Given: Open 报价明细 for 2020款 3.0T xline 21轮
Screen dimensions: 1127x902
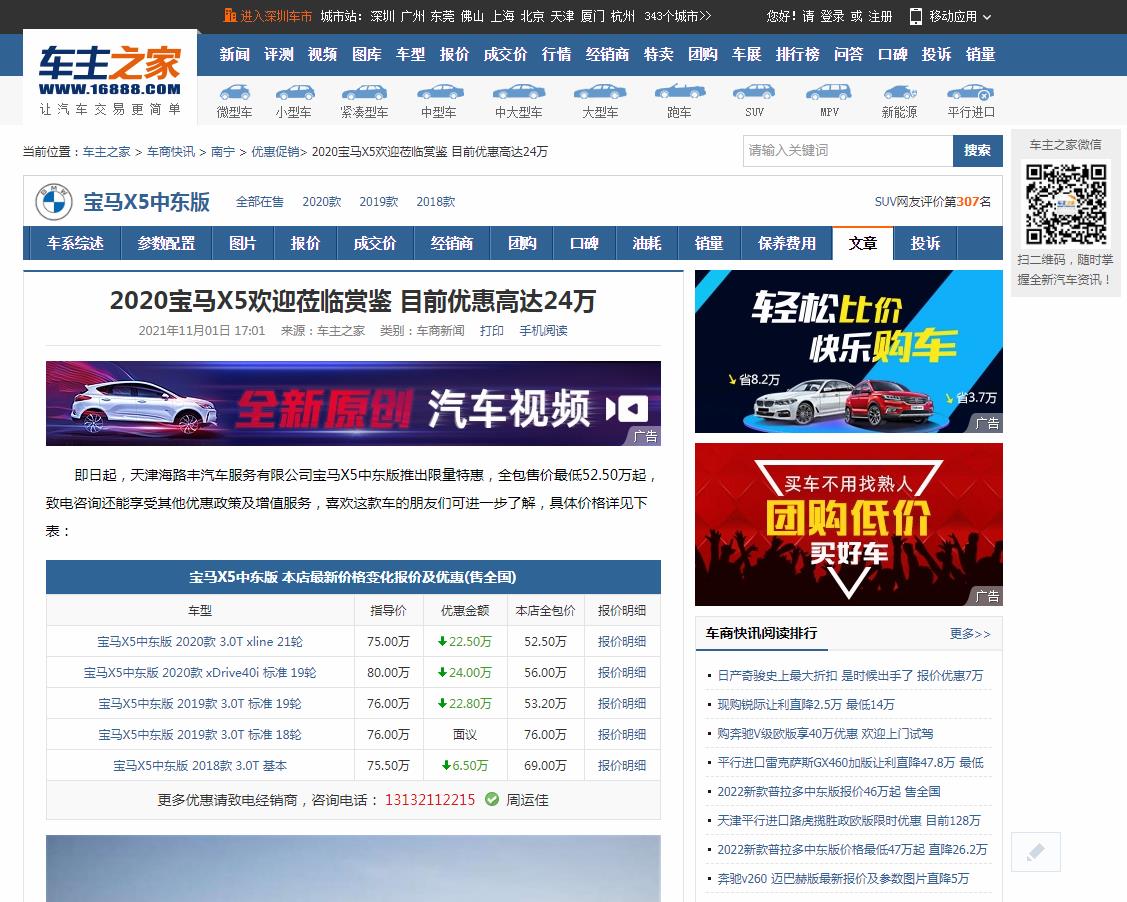Looking at the screenshot, I should 622,642.
